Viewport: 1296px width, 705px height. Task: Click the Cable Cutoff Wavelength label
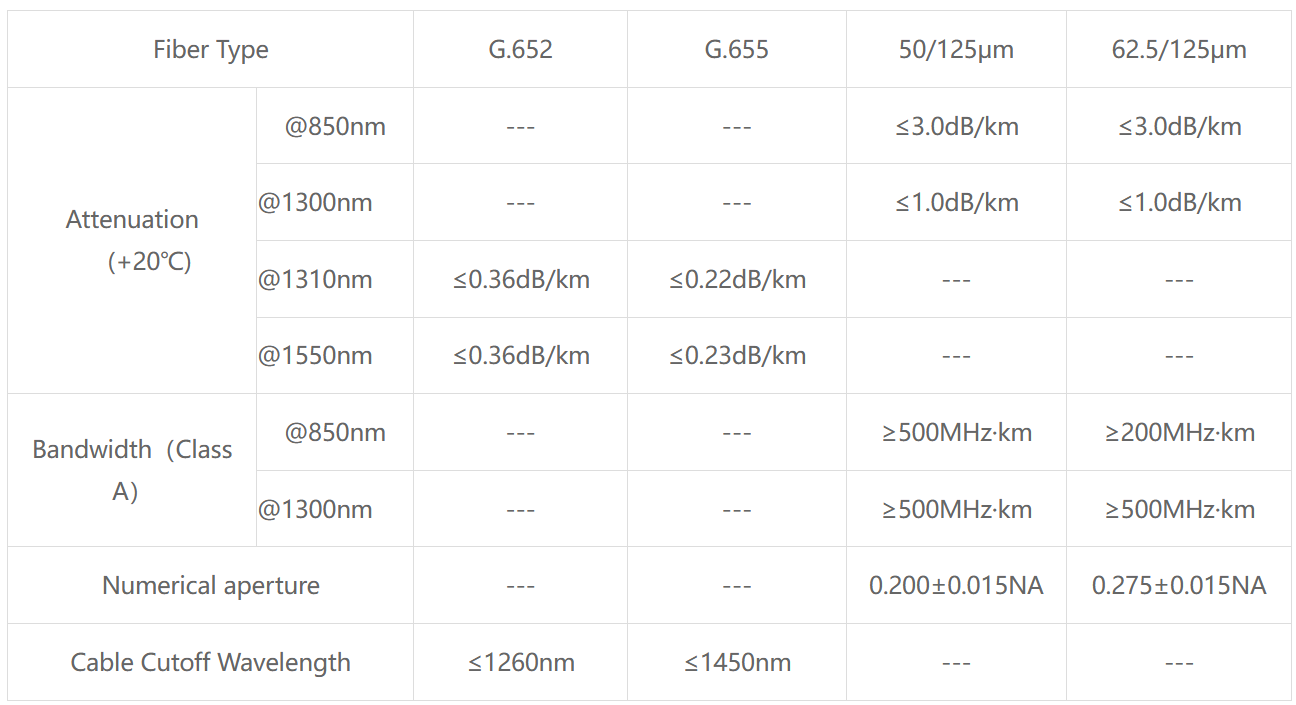[210, 662]
